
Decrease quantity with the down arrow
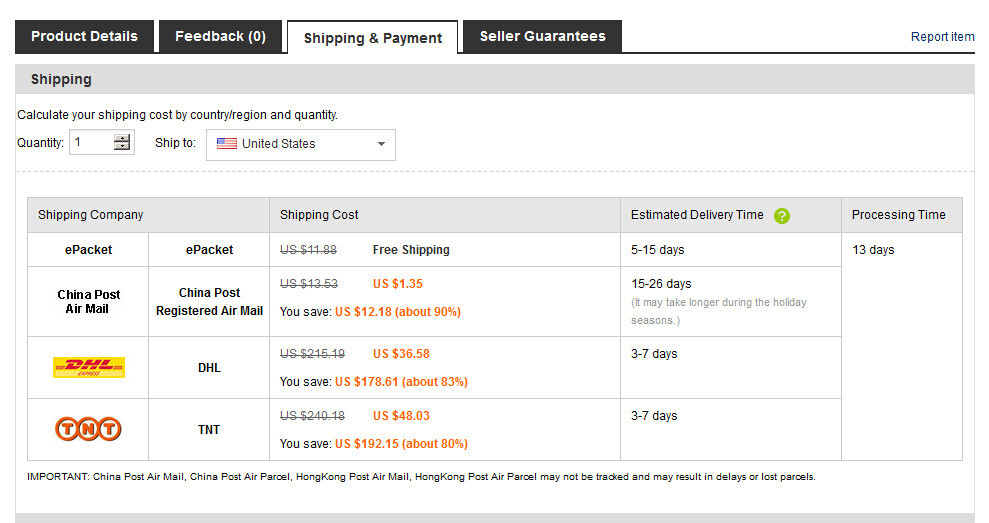coord(122,147)
